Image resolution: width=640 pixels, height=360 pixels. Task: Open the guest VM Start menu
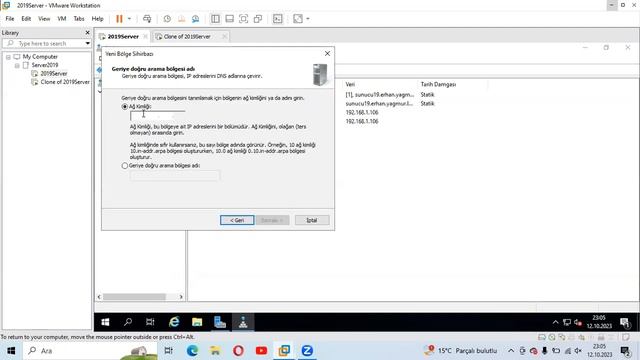pos(105,322)
